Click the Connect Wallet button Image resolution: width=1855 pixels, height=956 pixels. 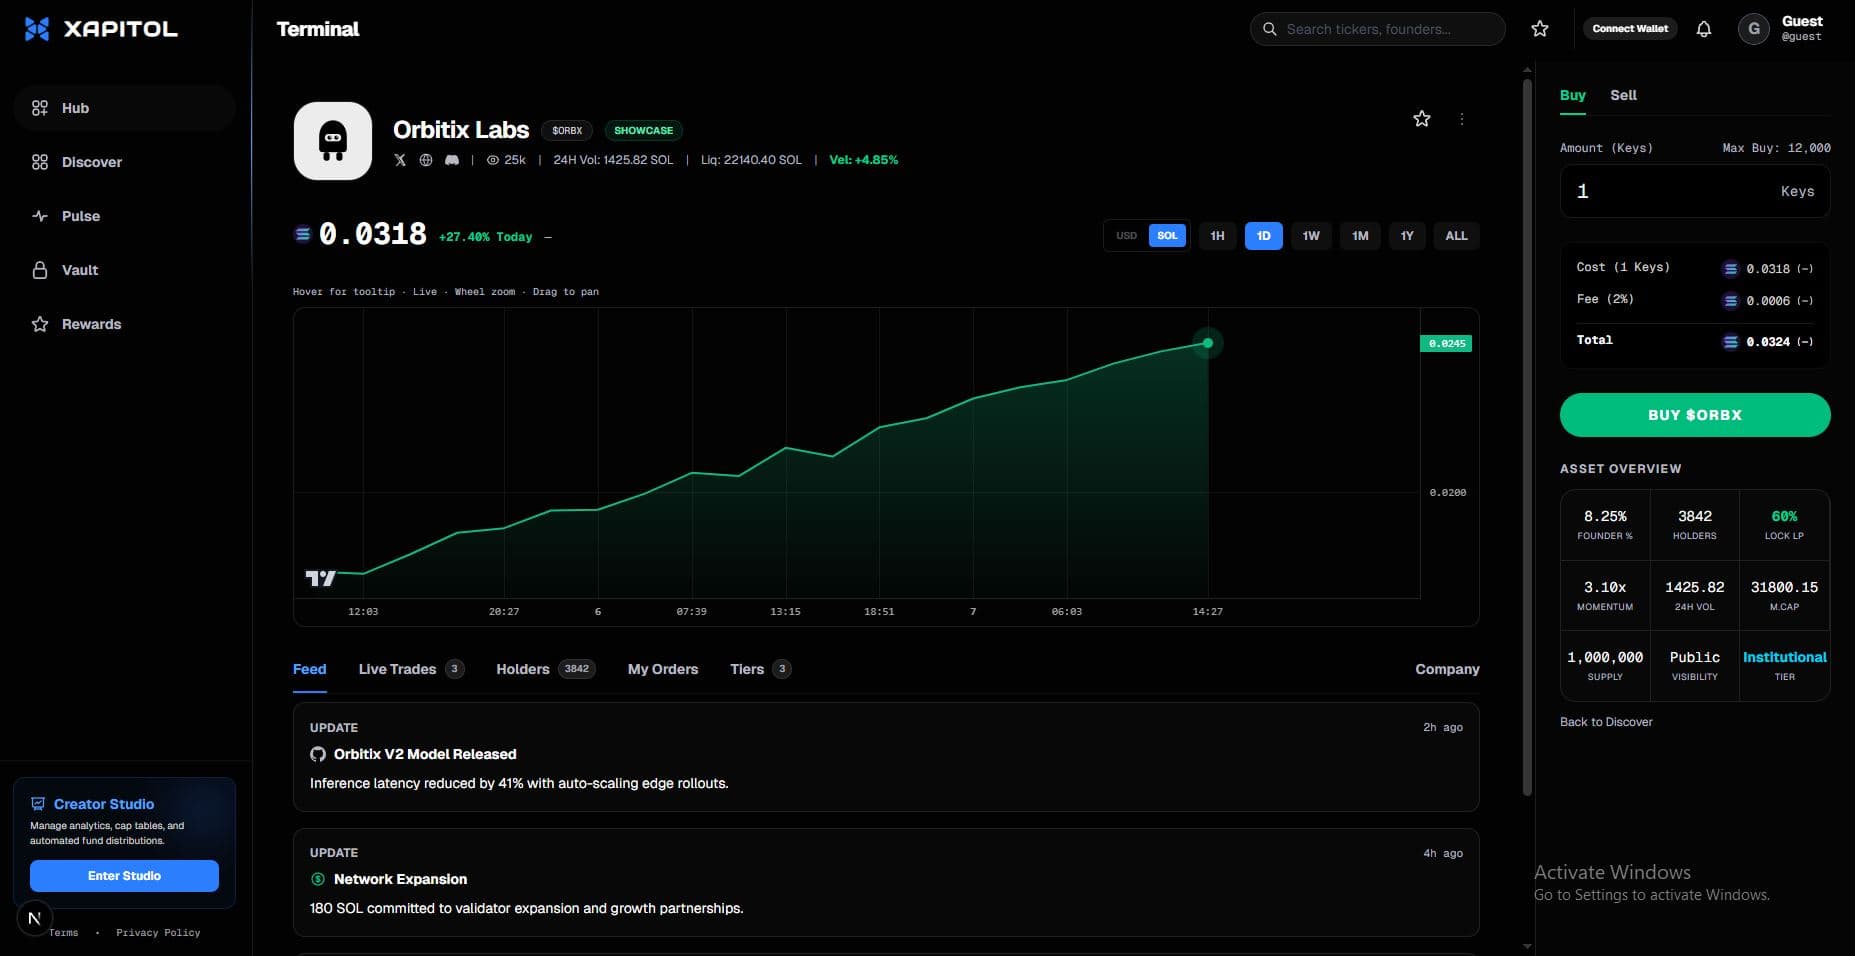tap(1630, 29)
